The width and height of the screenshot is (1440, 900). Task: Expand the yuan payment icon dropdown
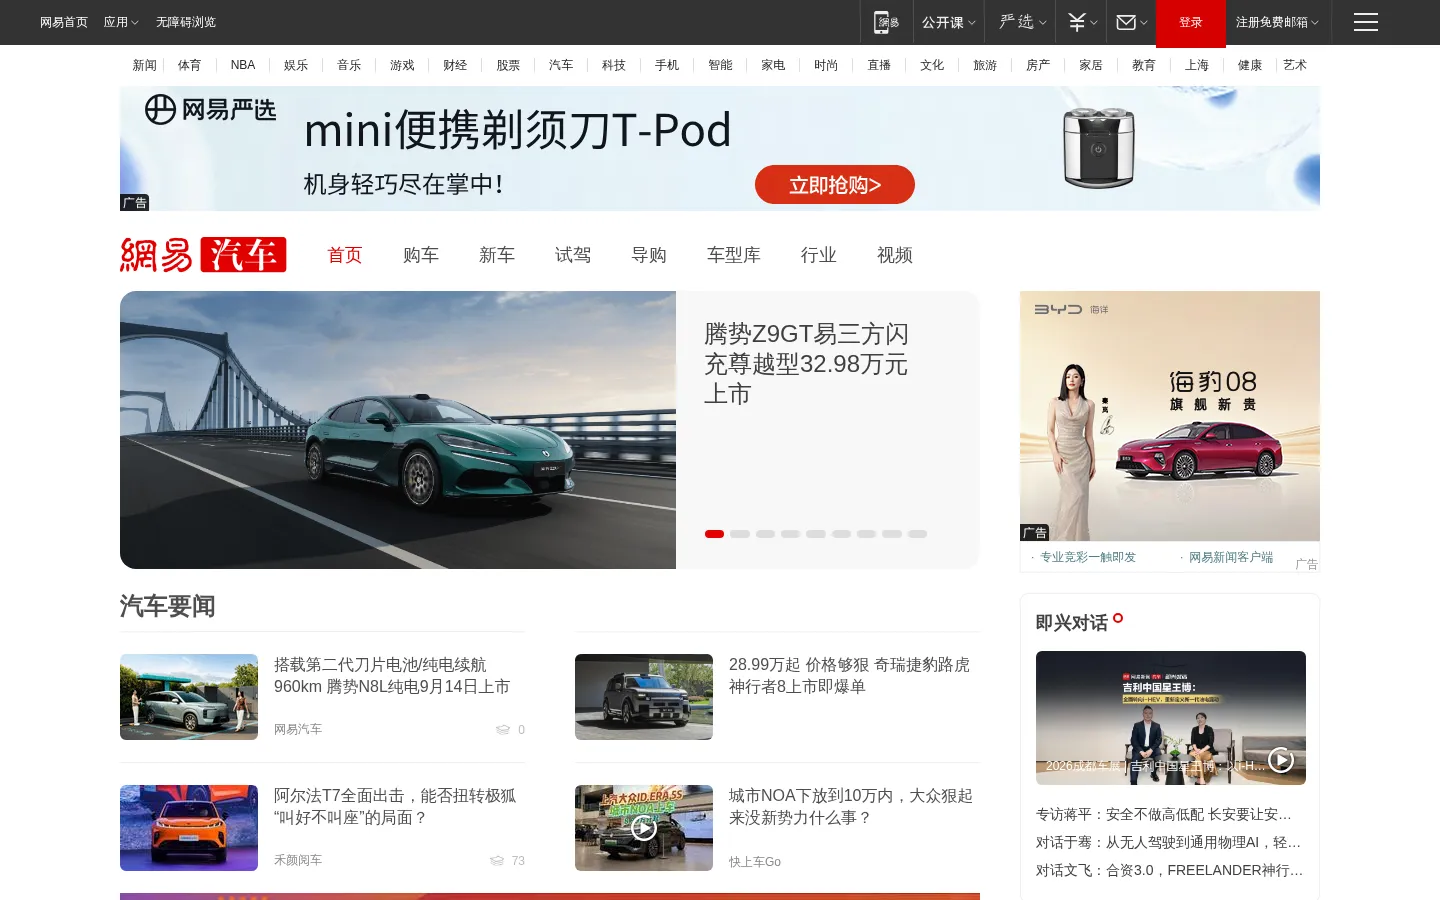tap(1082, 22)
